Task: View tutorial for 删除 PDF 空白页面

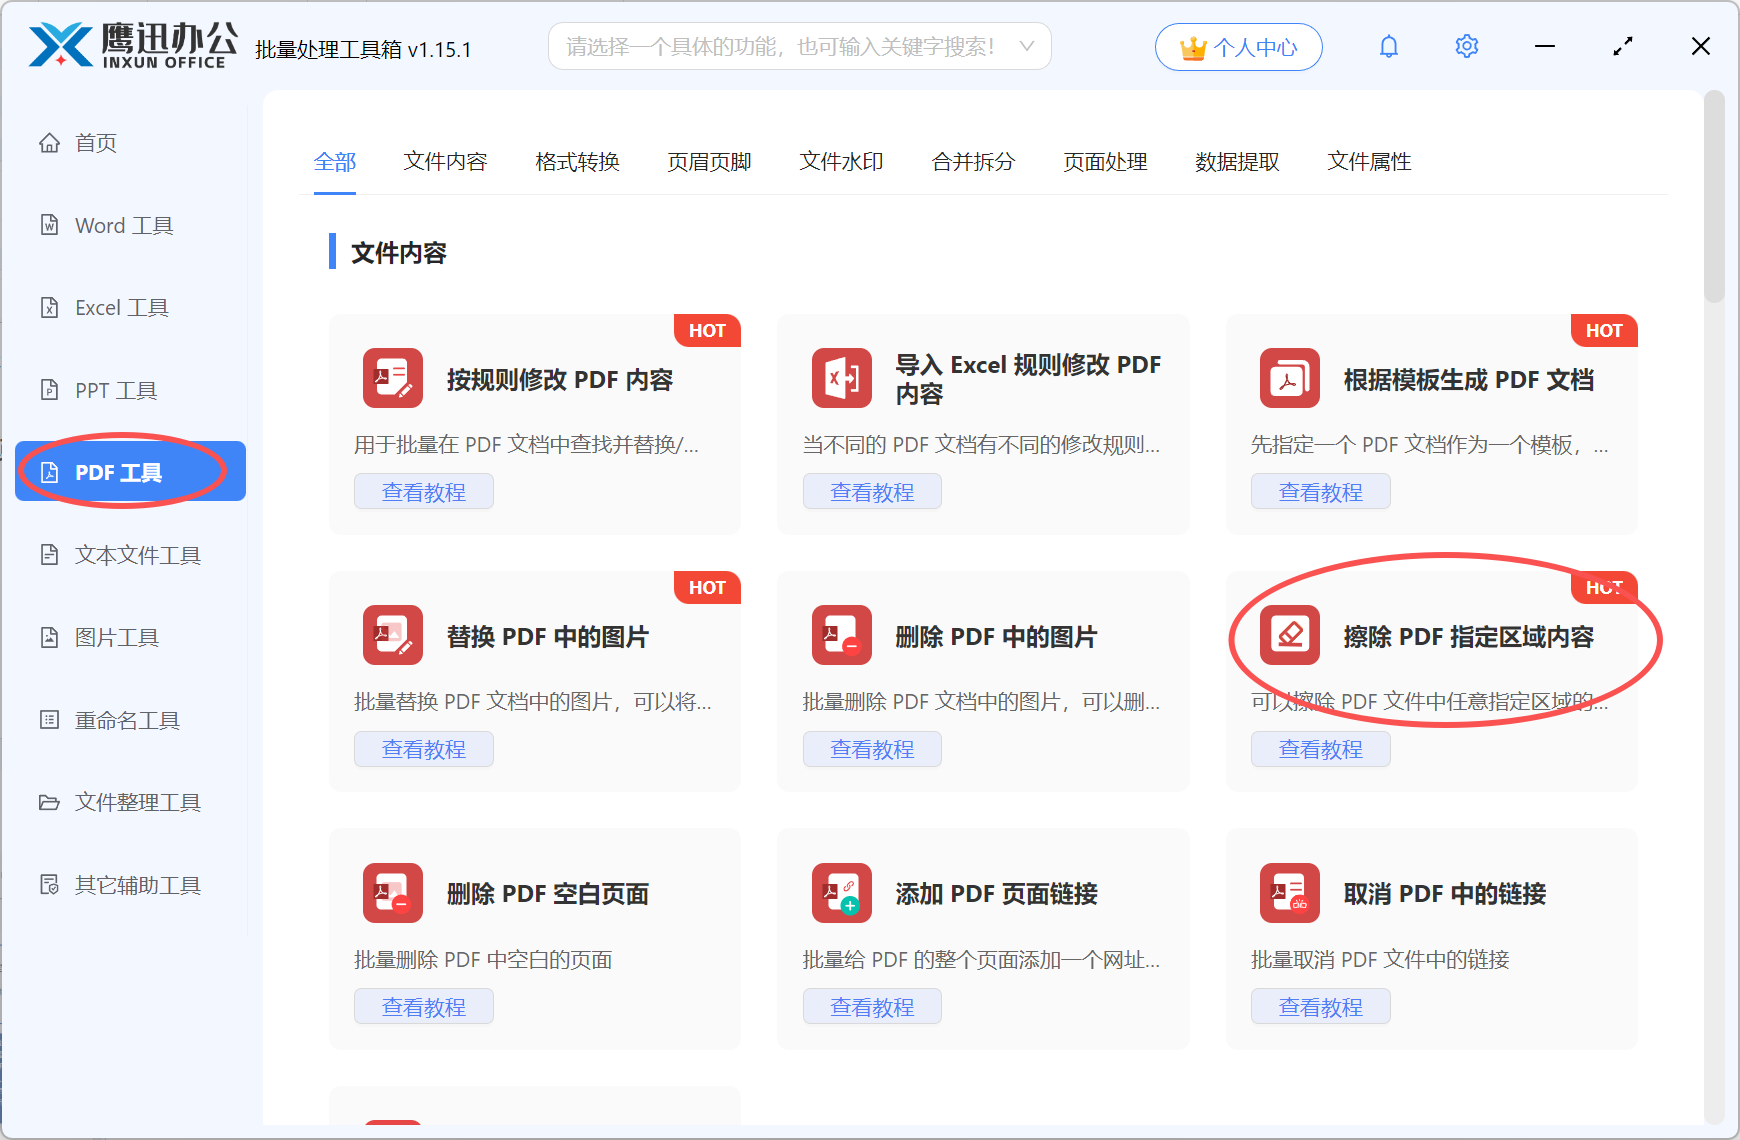Action: tap(423, 1006)
